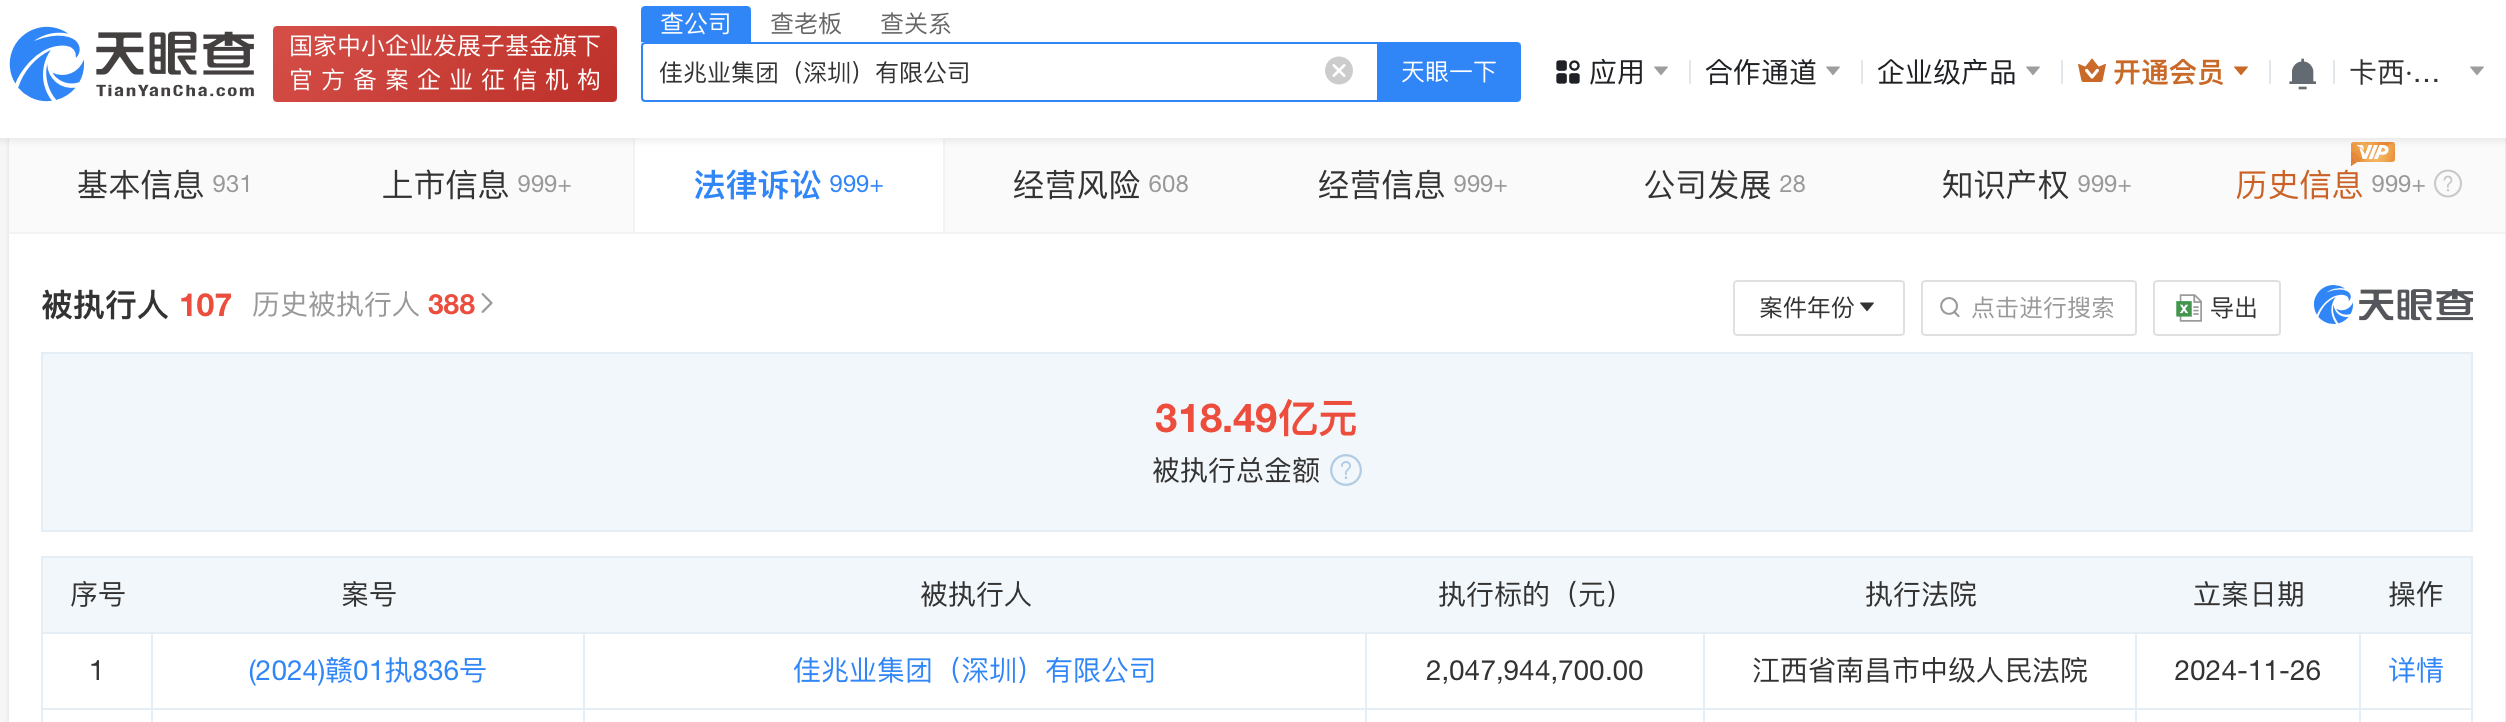
Task: Click the 执行法院 column header
Action: [x=1920, y=595]
